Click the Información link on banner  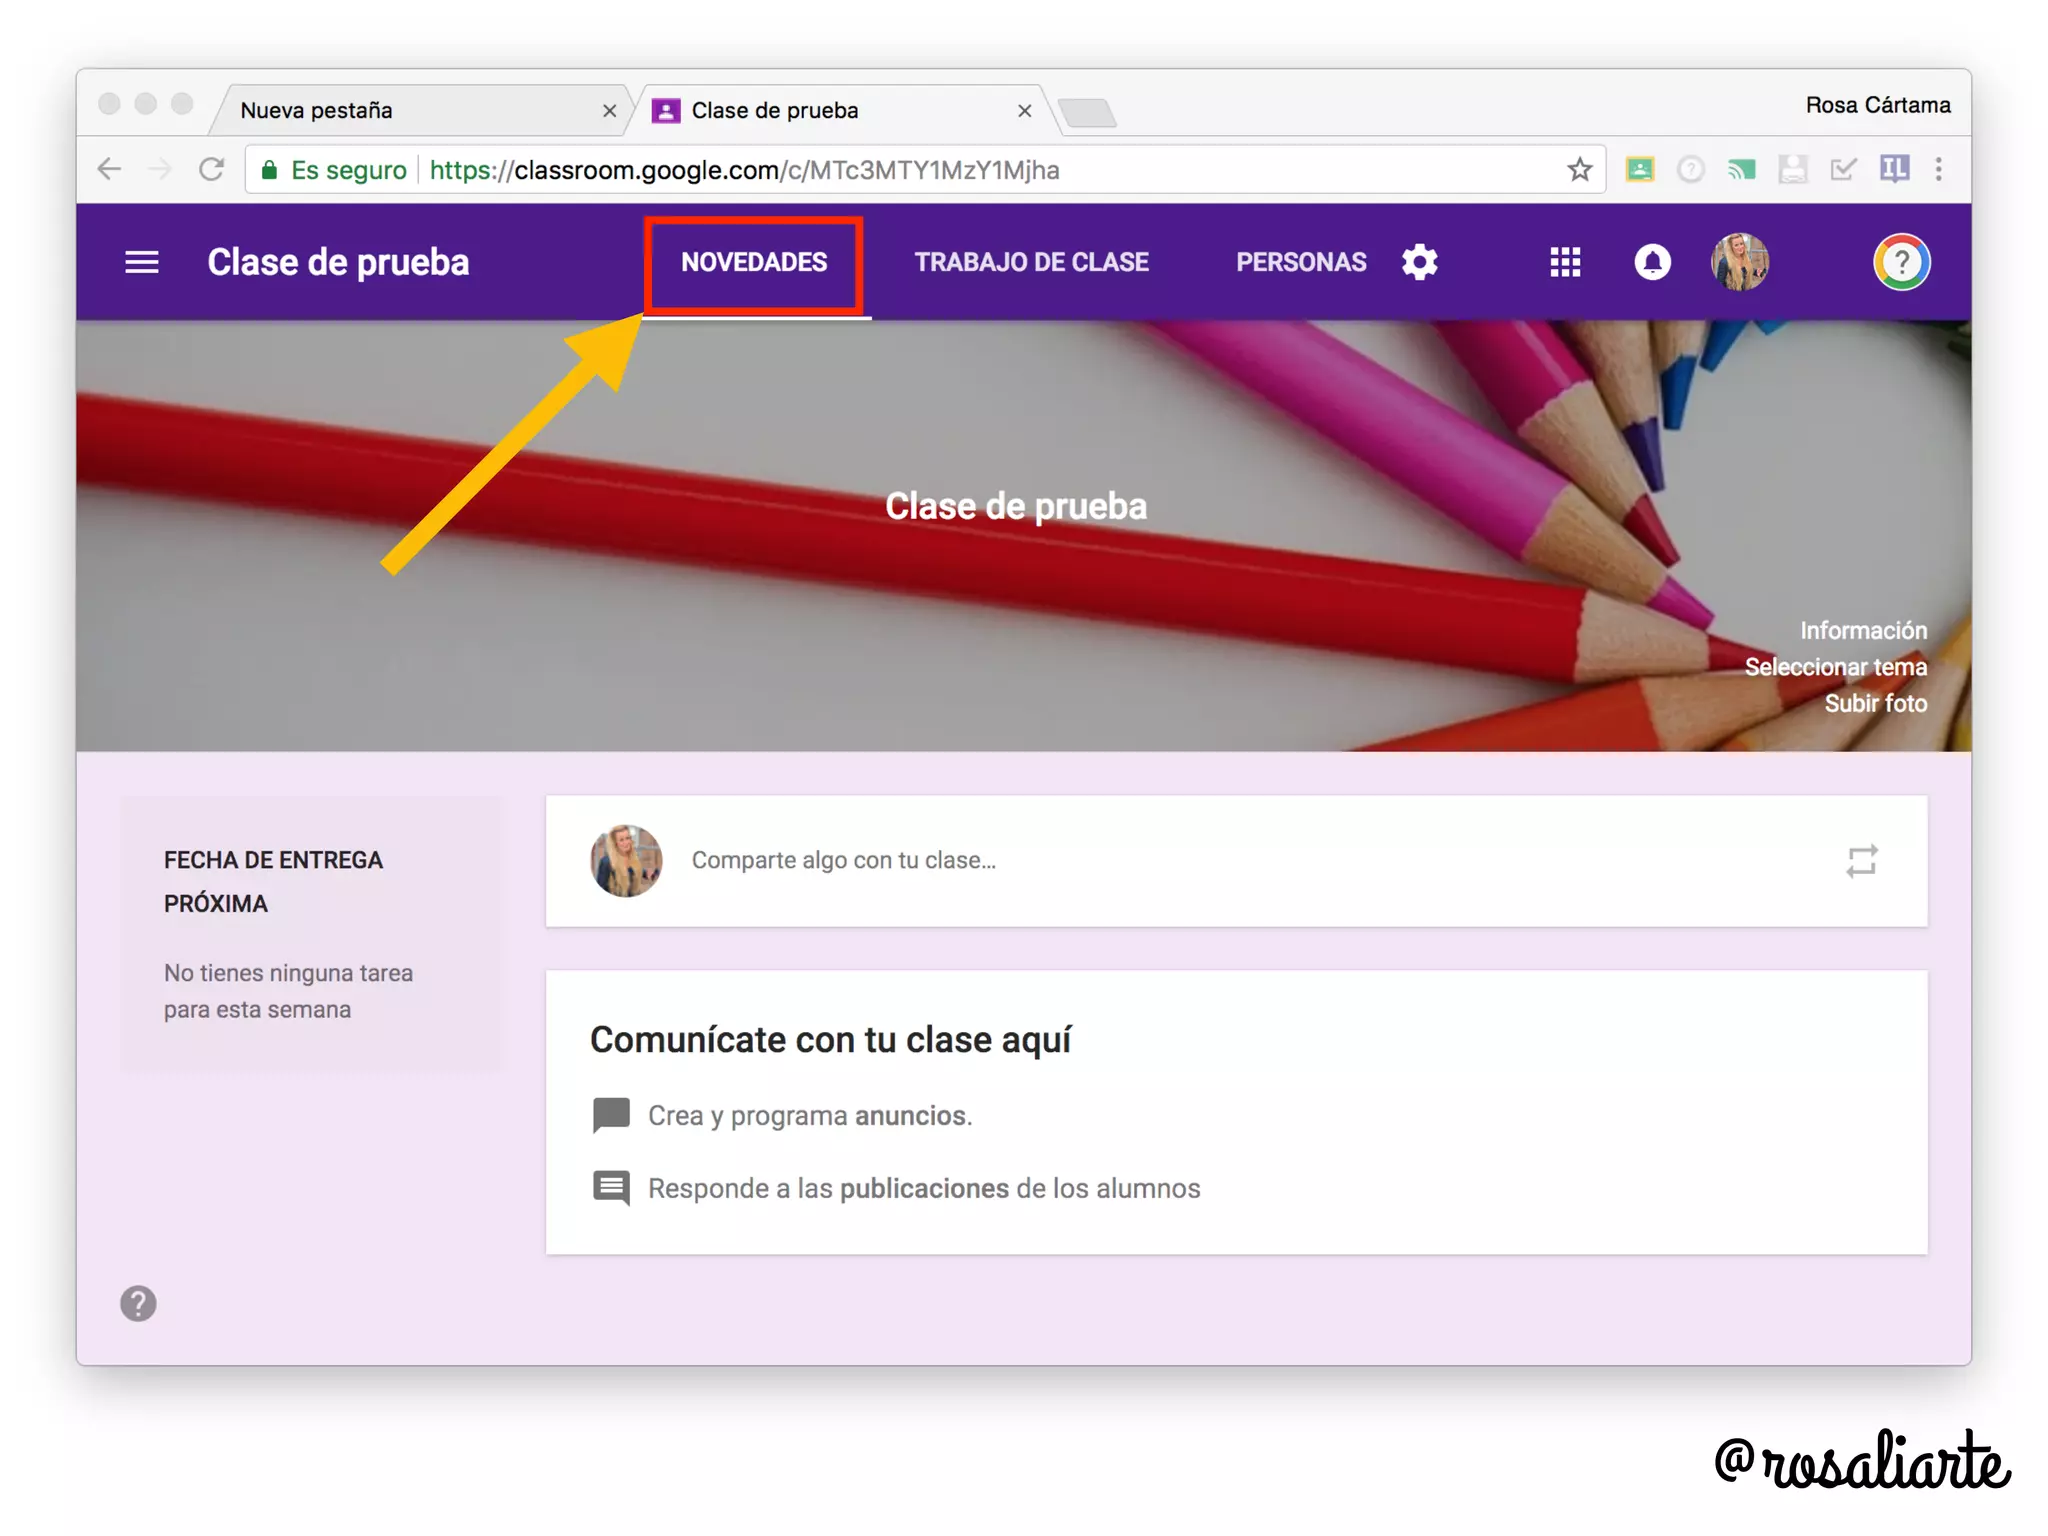(x=1863, y=630)
